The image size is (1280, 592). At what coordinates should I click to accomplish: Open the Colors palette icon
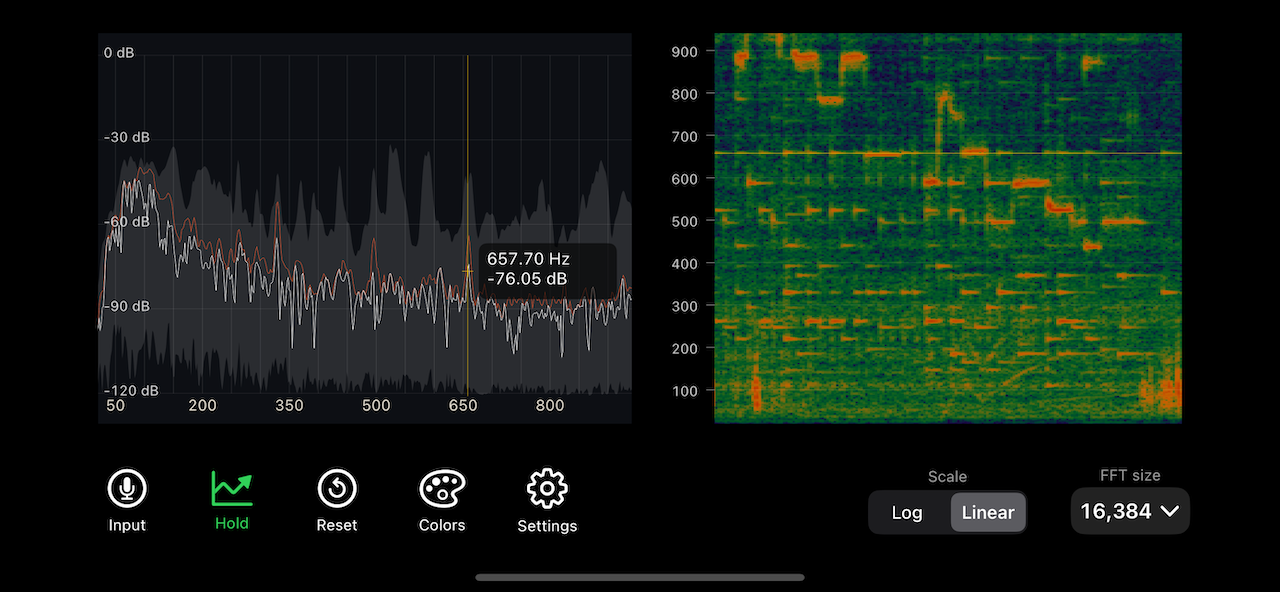(x=441, y=489)
